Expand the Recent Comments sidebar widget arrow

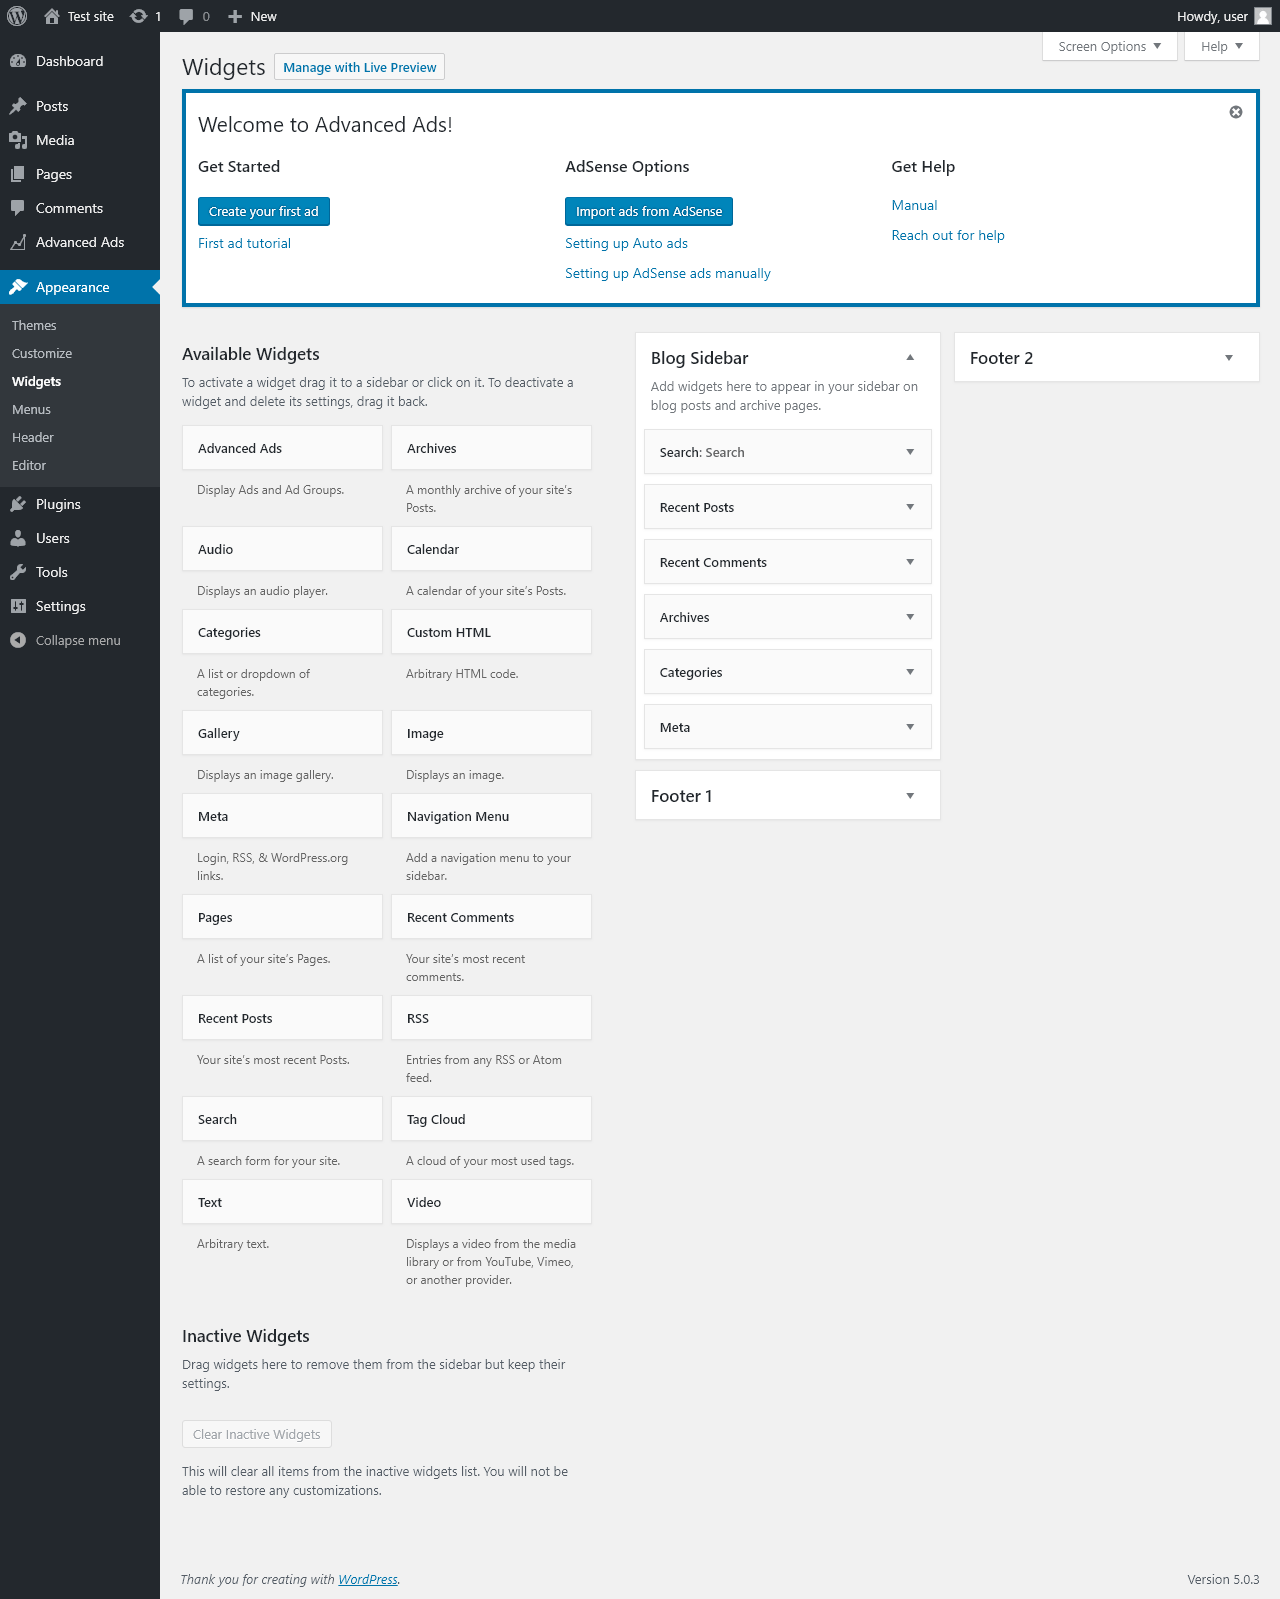pos(910,562)
